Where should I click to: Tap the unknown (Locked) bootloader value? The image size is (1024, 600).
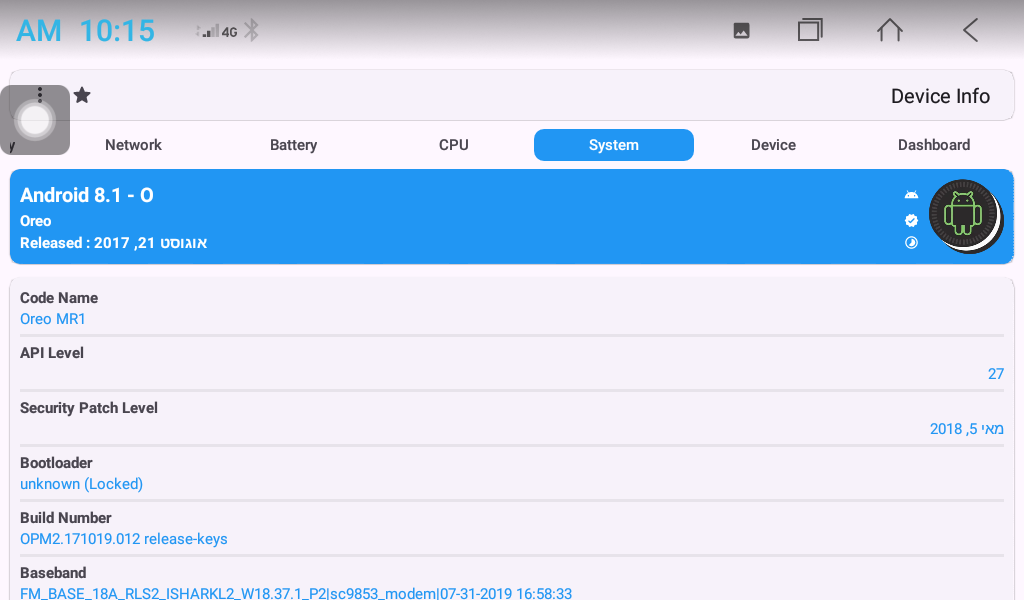click(82, 484)
